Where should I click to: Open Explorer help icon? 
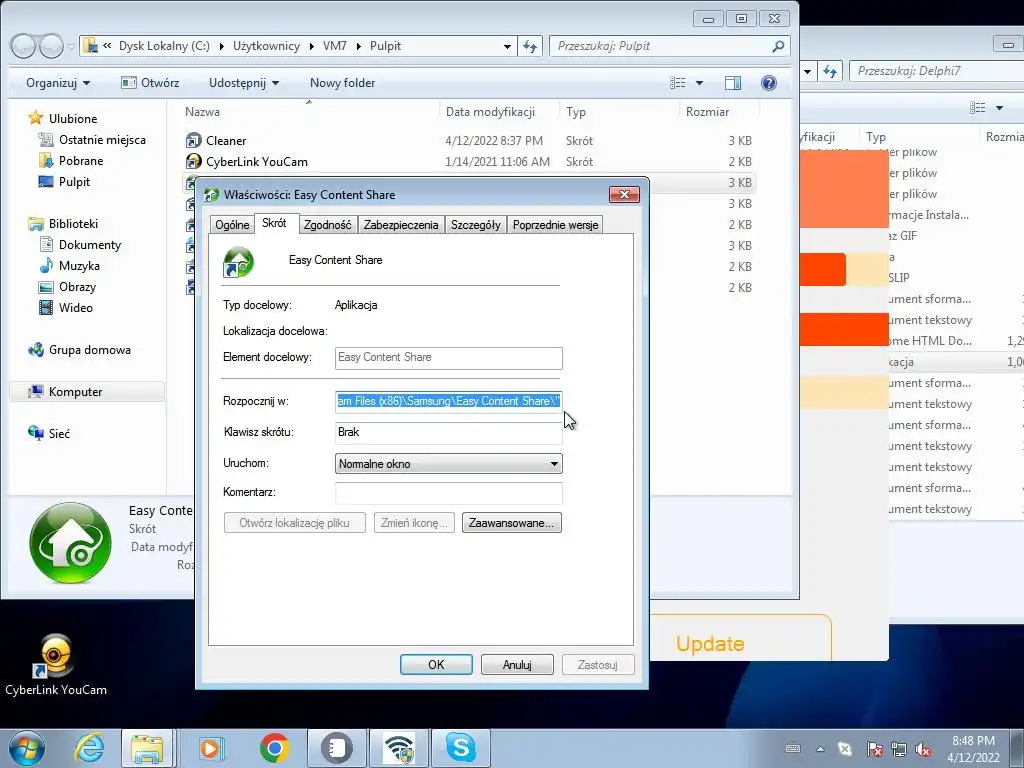point(769,83)
